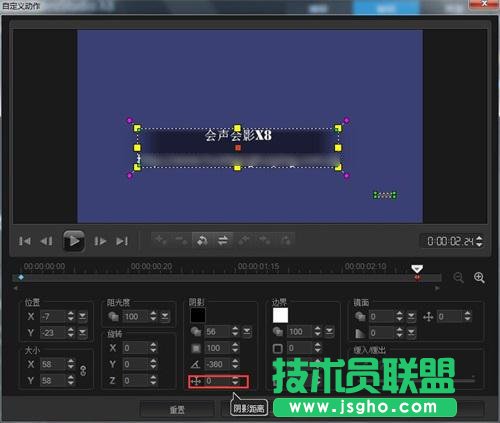Open the position X ease dropdown
The height and width of the screenshot is (423, 500).
click(82, 316)
